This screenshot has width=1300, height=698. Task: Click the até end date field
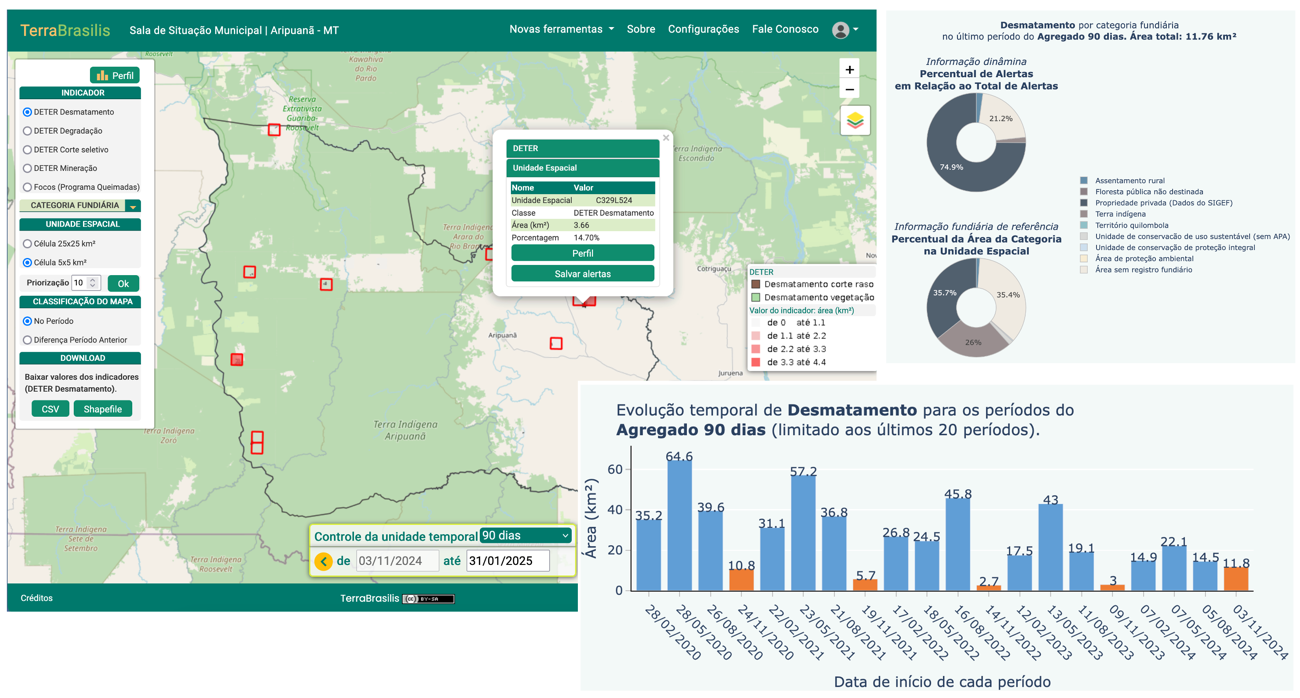[508, 561]
